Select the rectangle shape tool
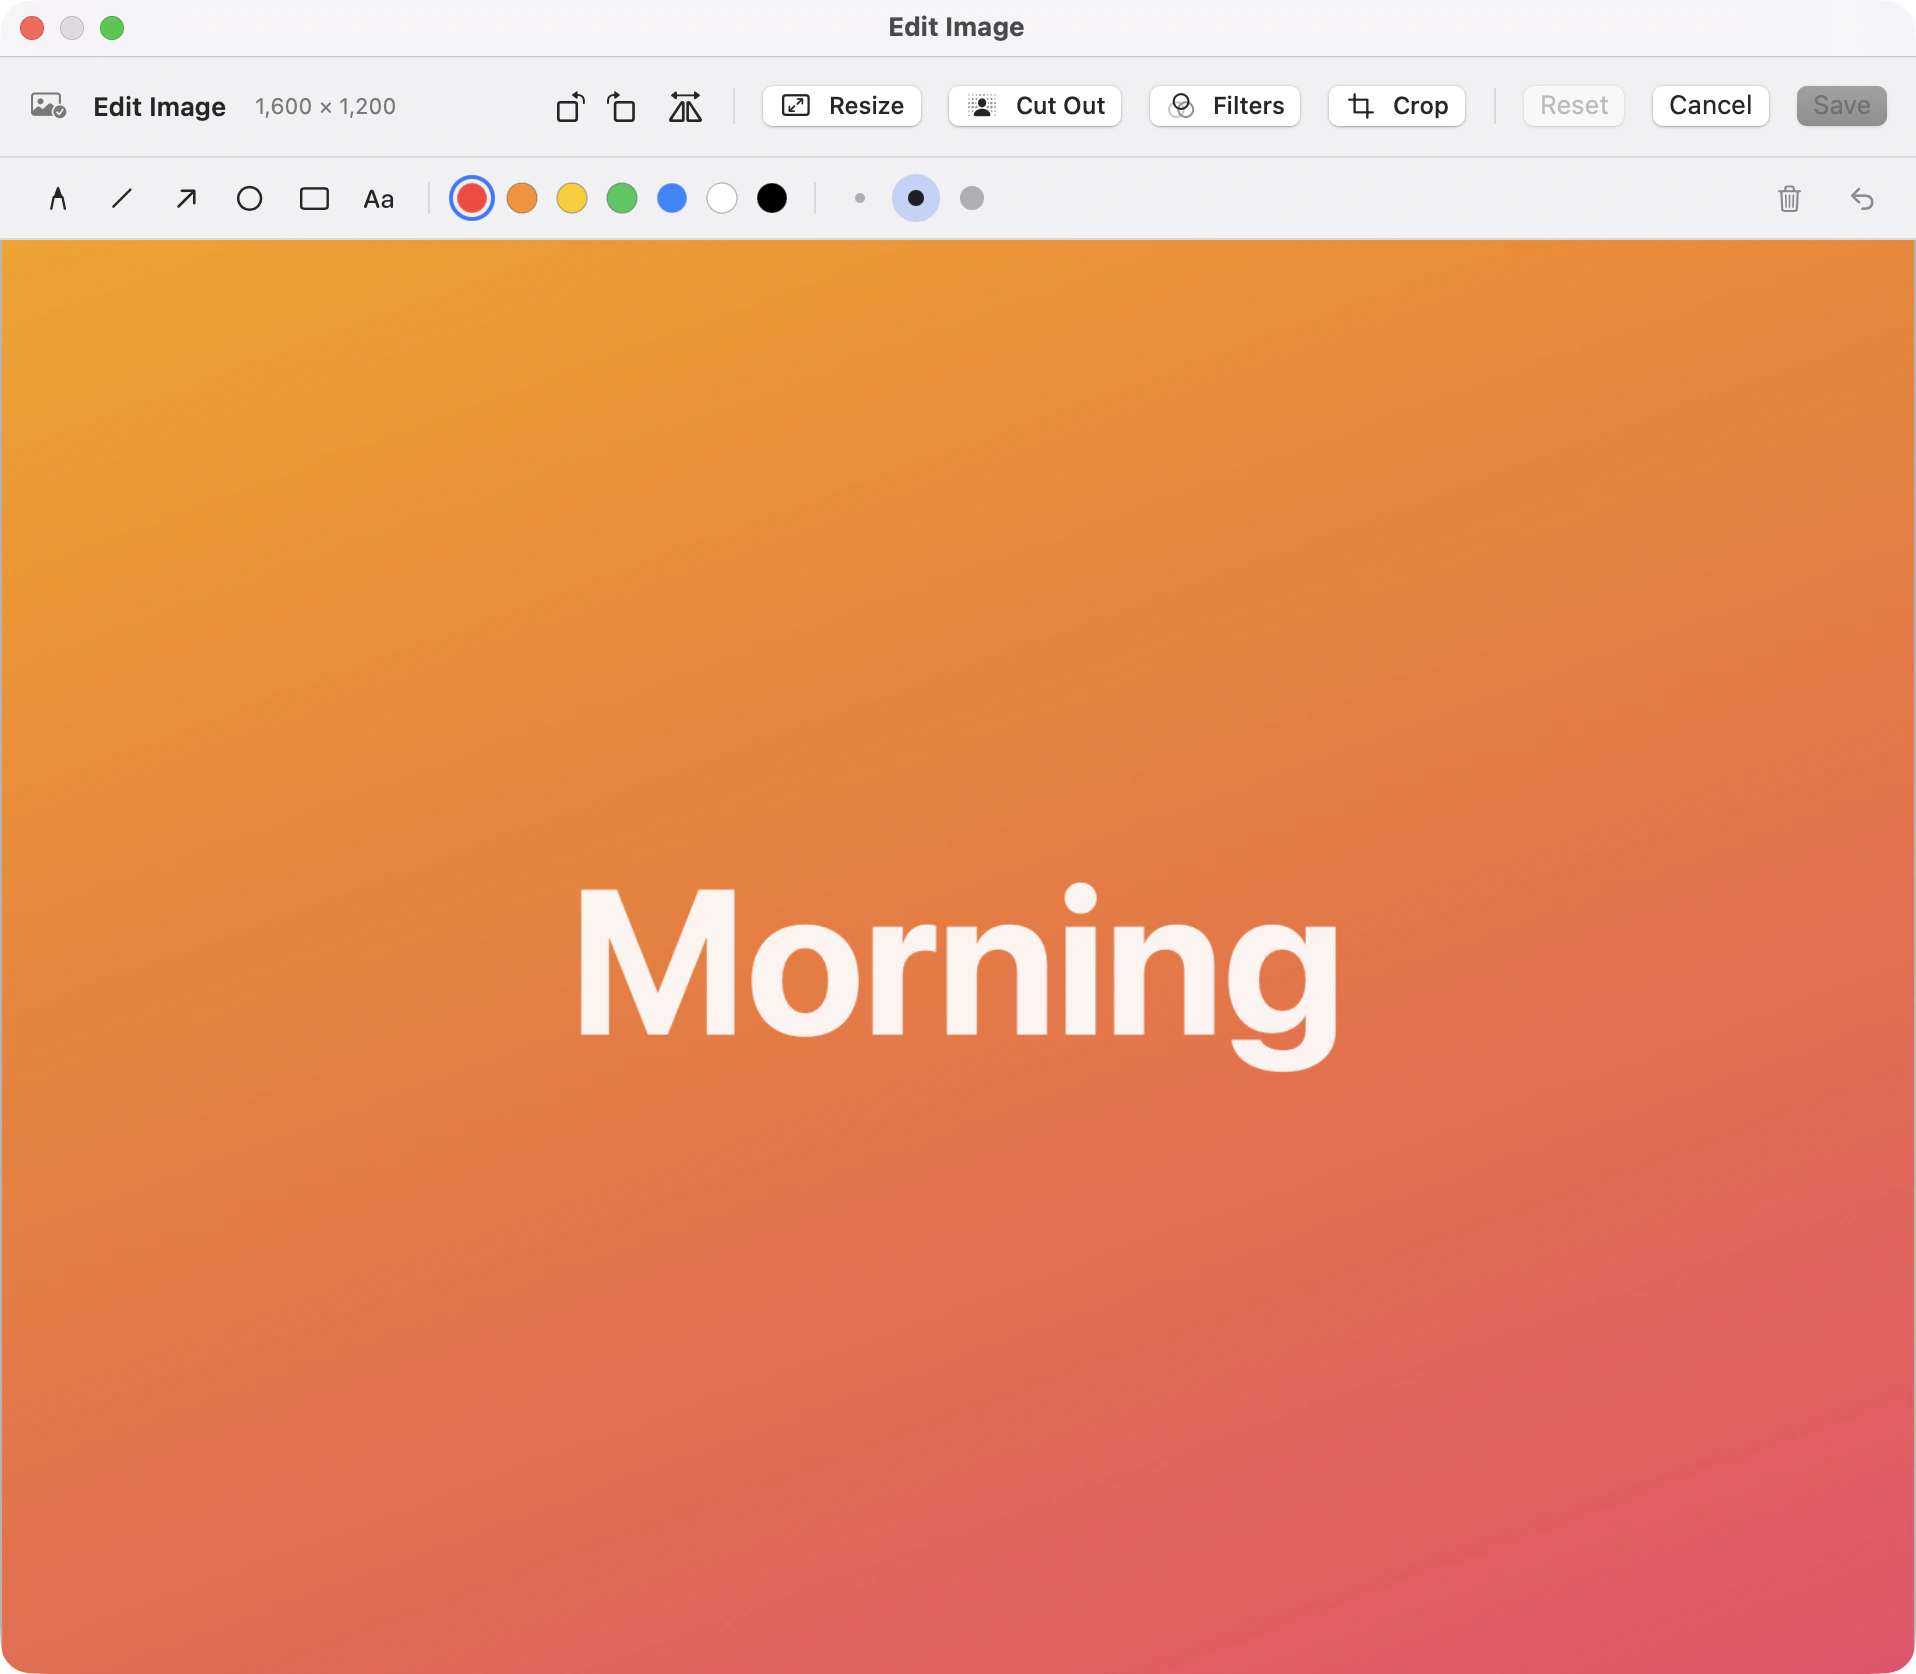The height and width of the screenshot is (1674, 1916). [314, 198]
